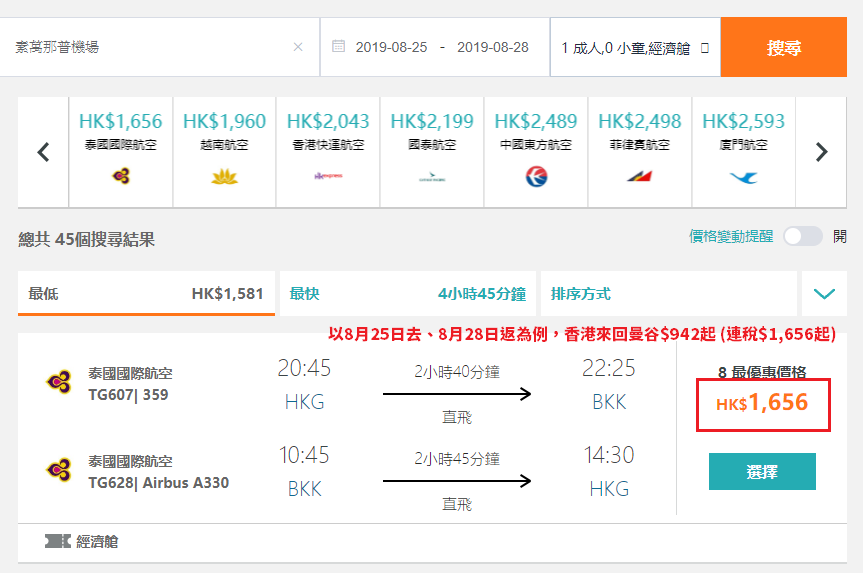Filter by 中國東方航空 HK$2,489 card
This screenshot has height=573, width=863.
536,152
